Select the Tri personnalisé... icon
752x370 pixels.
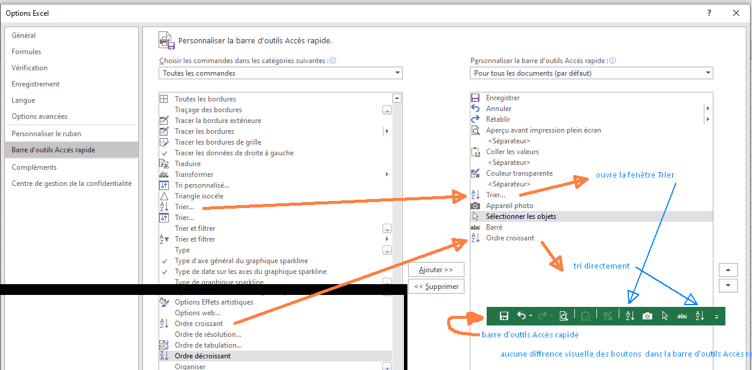point(164,185)
